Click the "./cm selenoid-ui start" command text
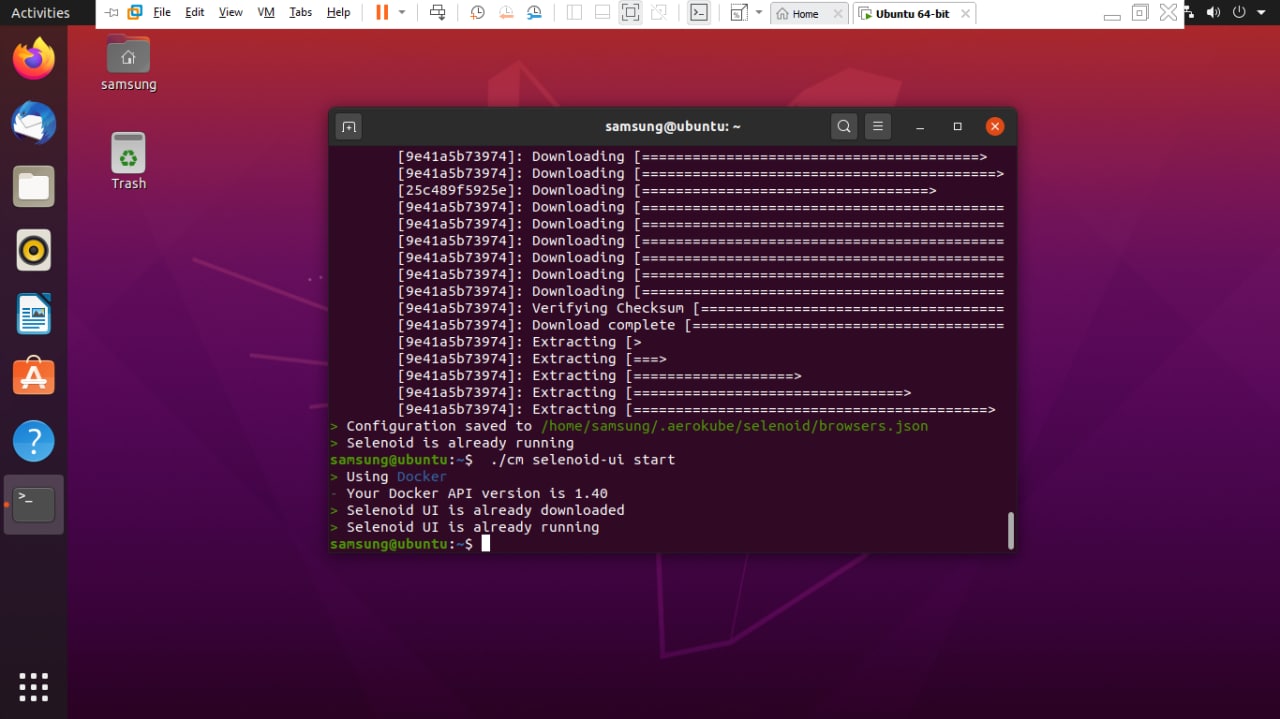Image resolution: width=1280 pixels, height=719 pixels. click(582, 460)
